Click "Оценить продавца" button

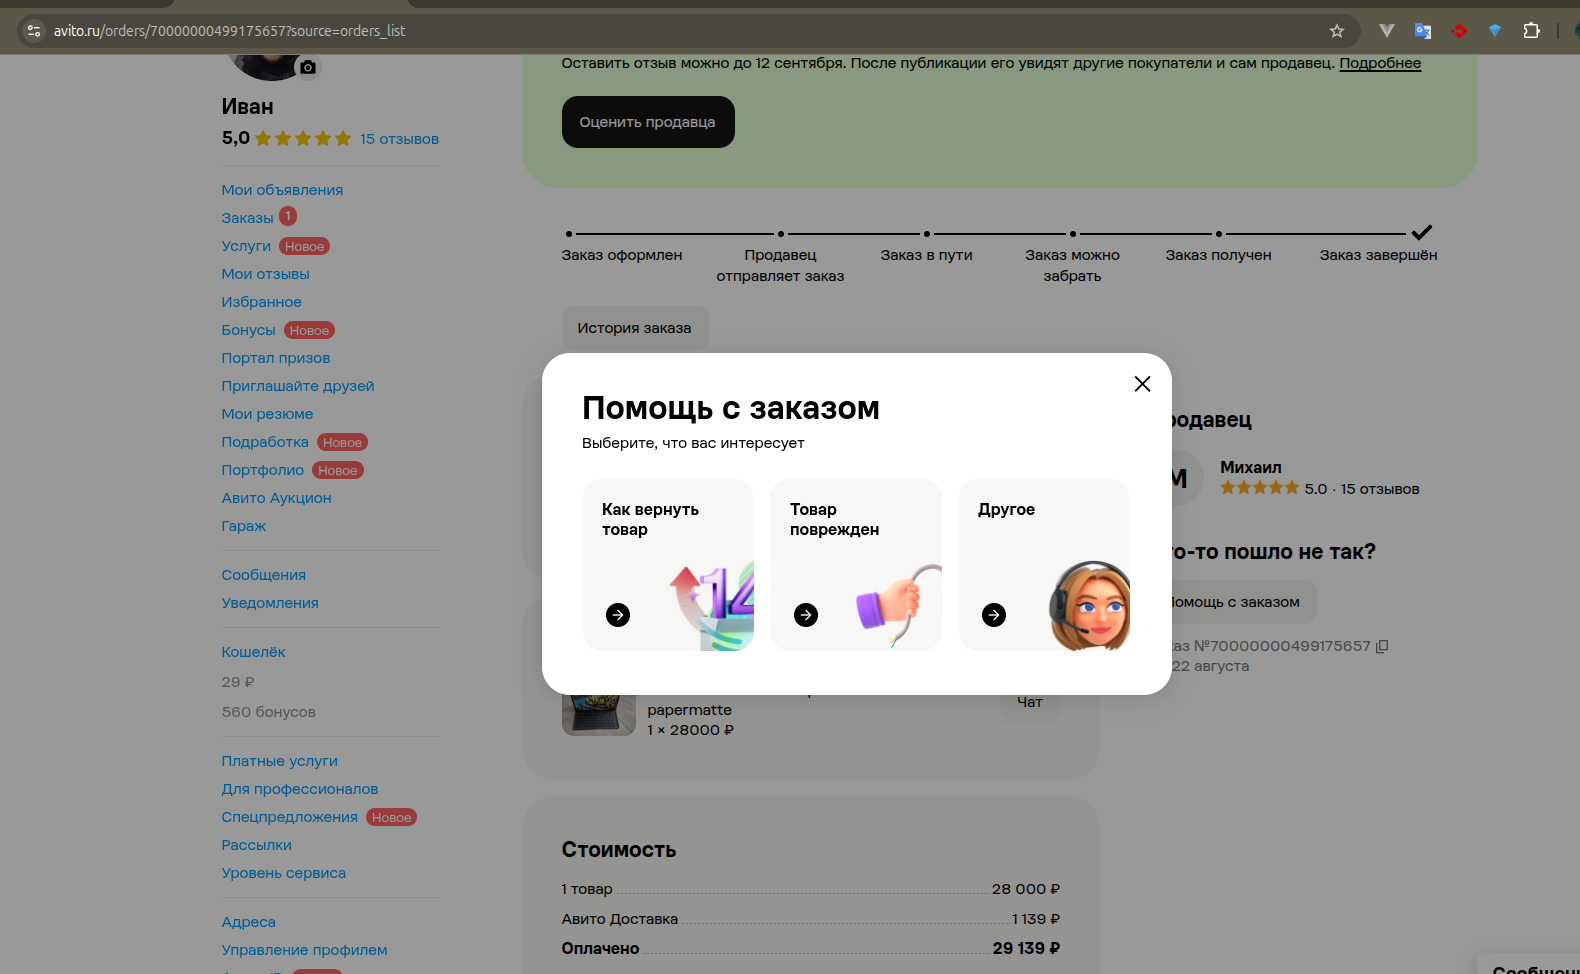point(648,122)
